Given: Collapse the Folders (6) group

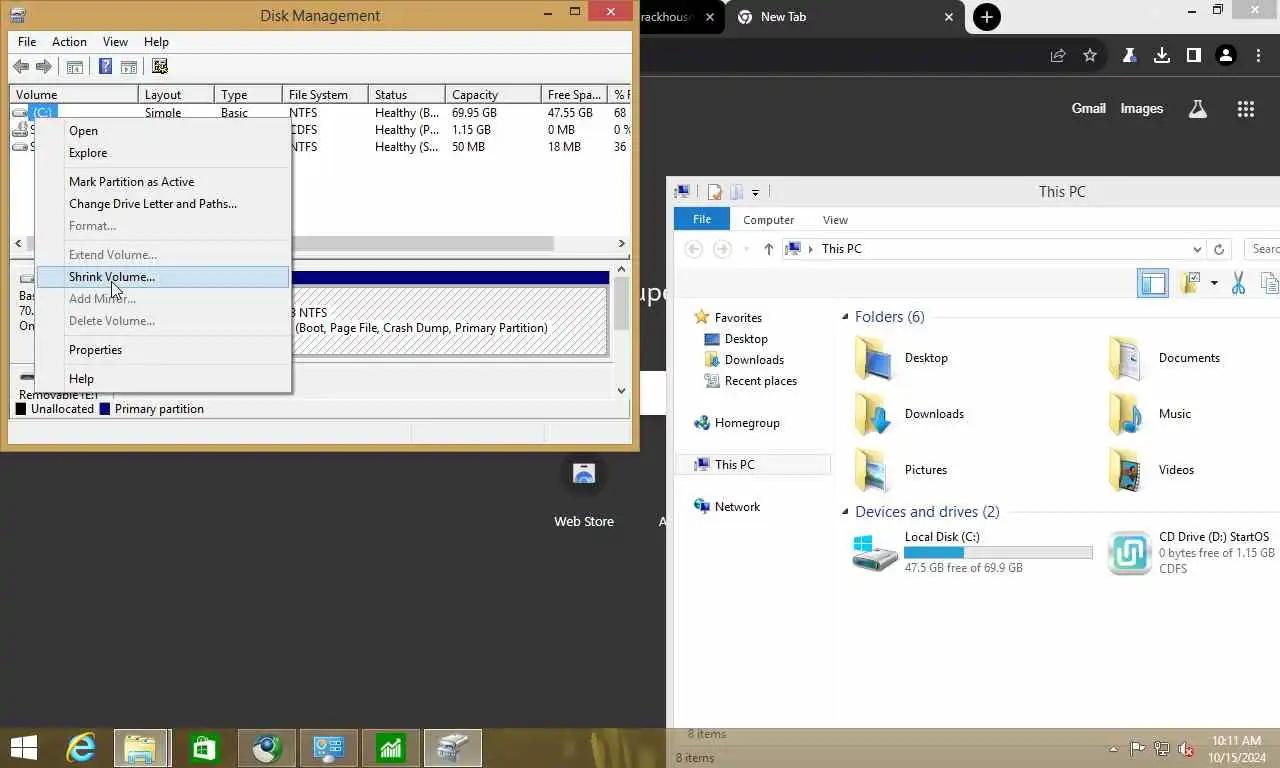Looking at the screenshot, I should (846, 317).
